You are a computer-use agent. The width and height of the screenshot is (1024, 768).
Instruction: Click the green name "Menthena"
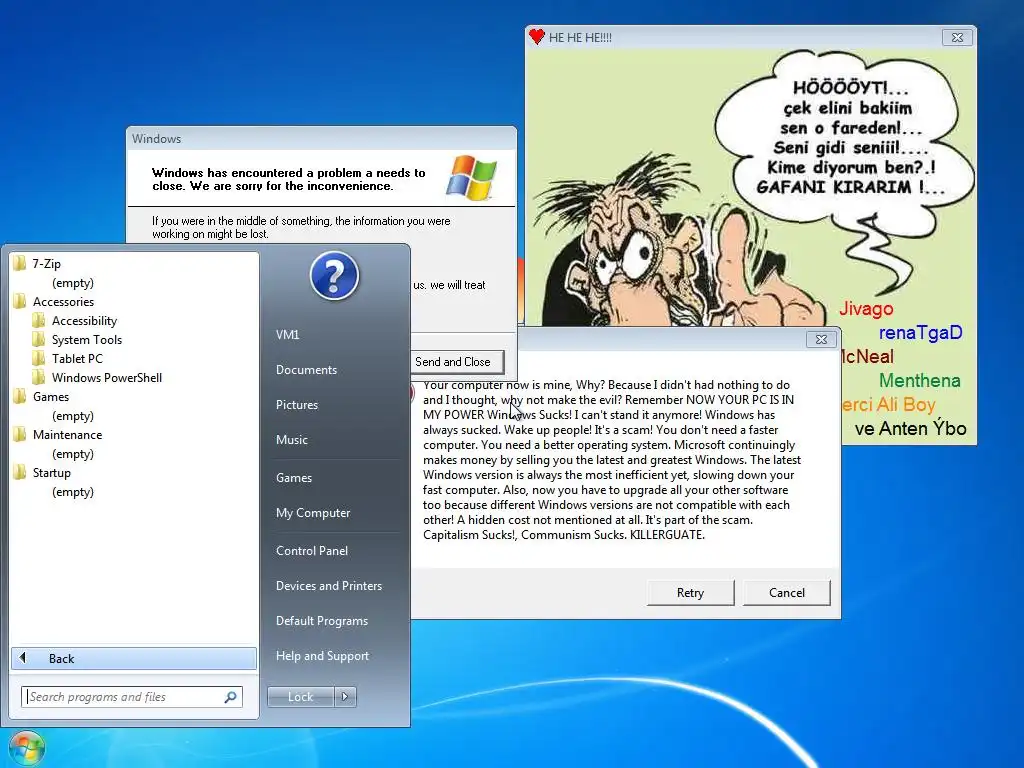(920, 380)
